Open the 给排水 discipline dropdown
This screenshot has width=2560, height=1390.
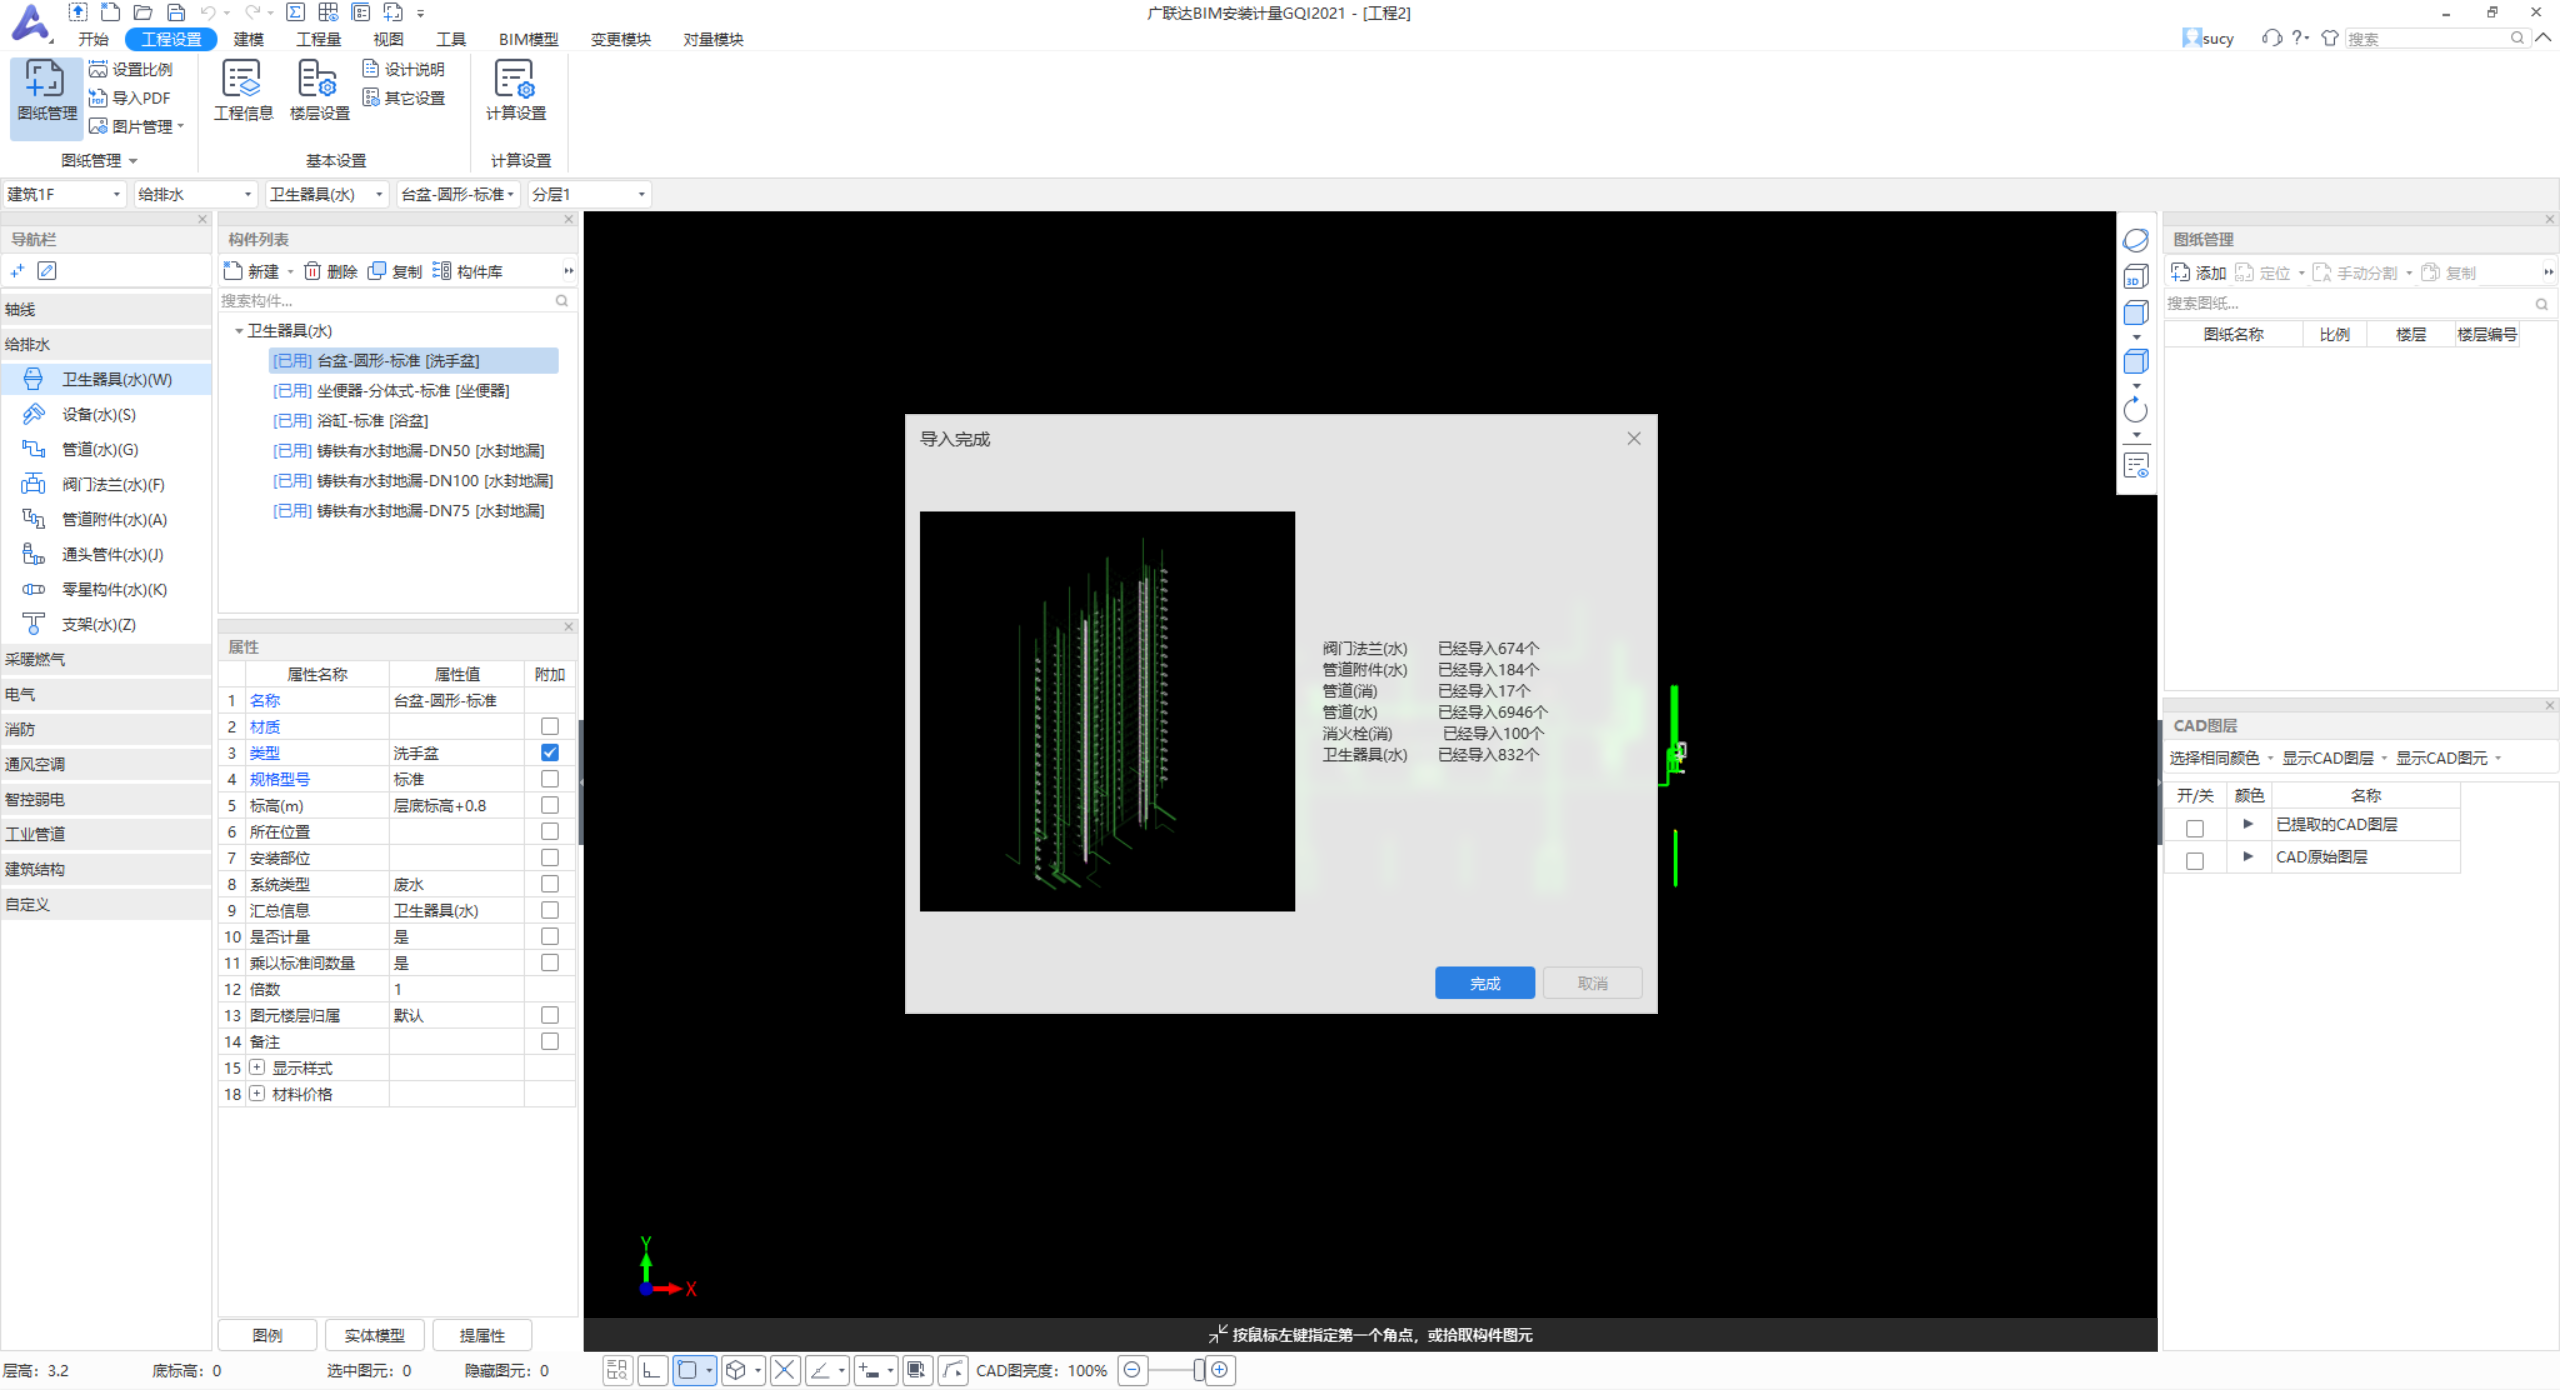pos(195,194)
